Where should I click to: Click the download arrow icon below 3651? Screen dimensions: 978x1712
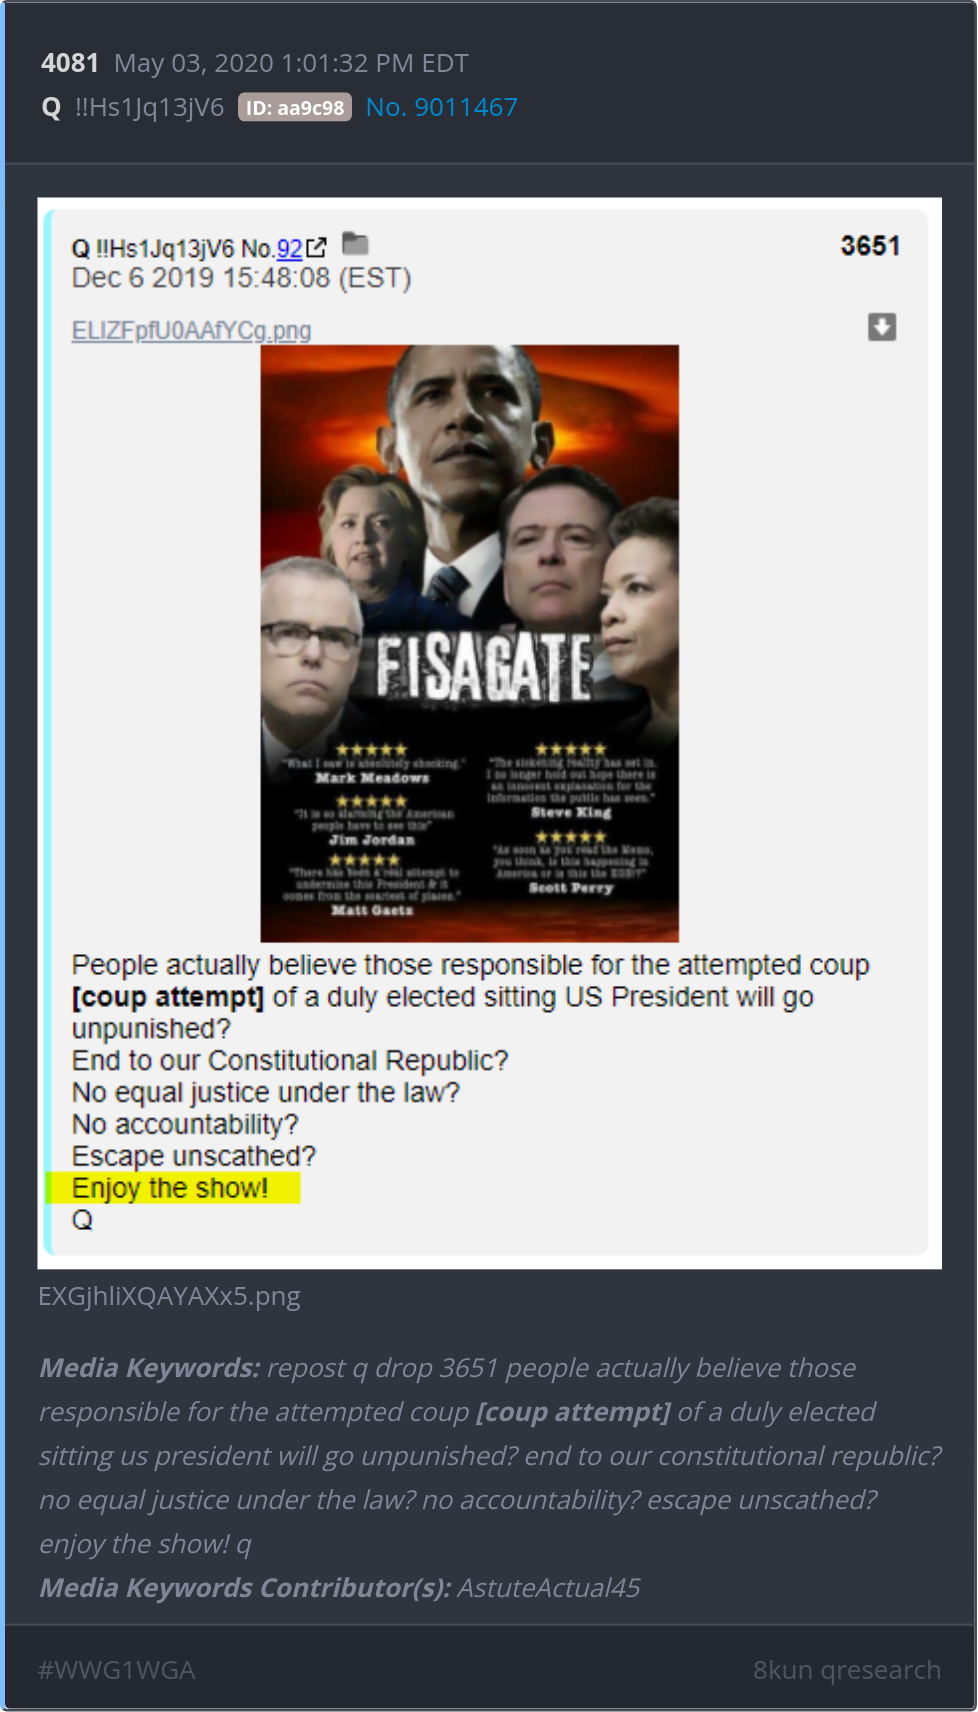pos(882,327)
